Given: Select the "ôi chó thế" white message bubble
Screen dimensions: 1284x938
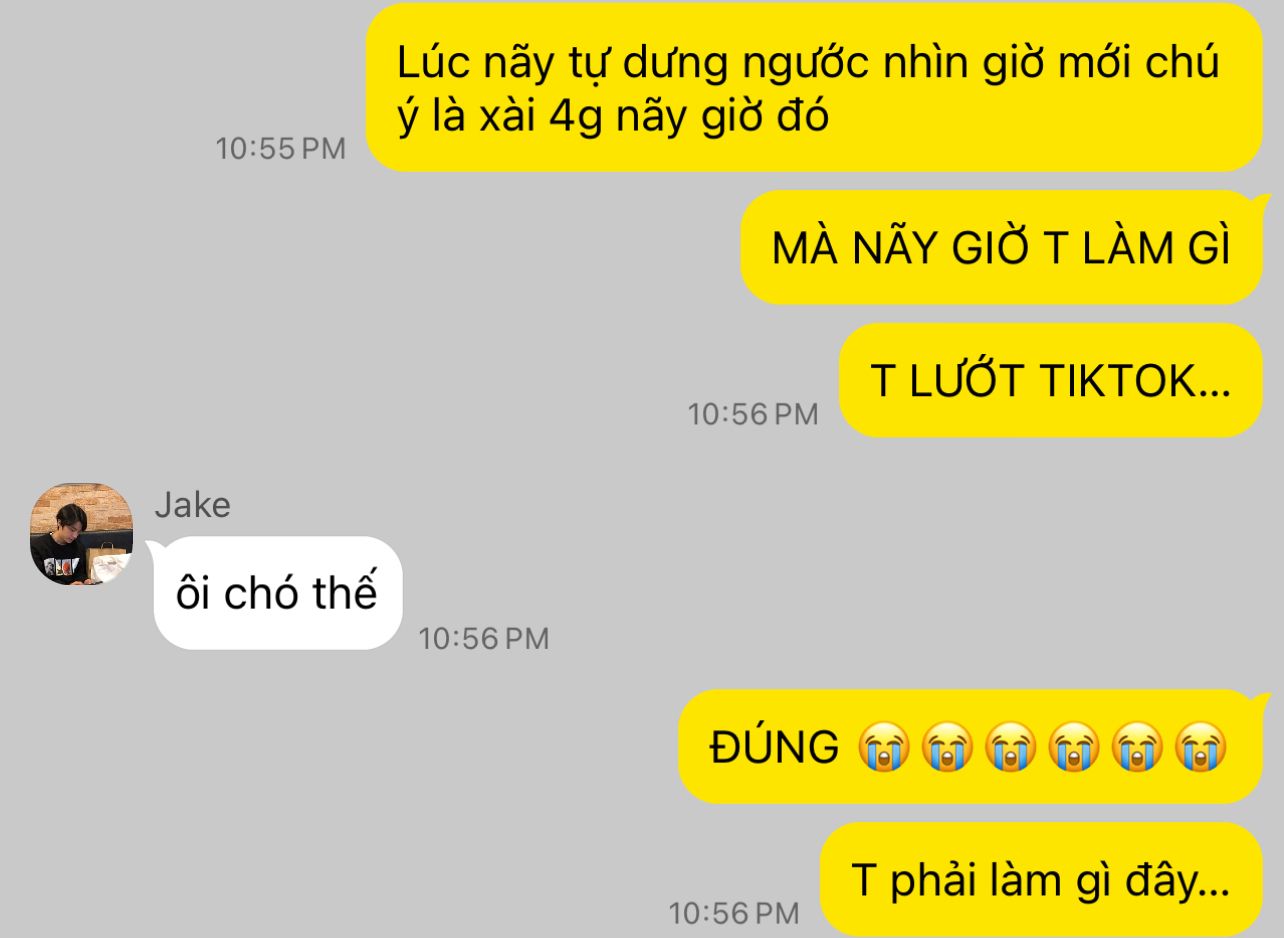Looking at the screenshot, I should tap(278, 593).
